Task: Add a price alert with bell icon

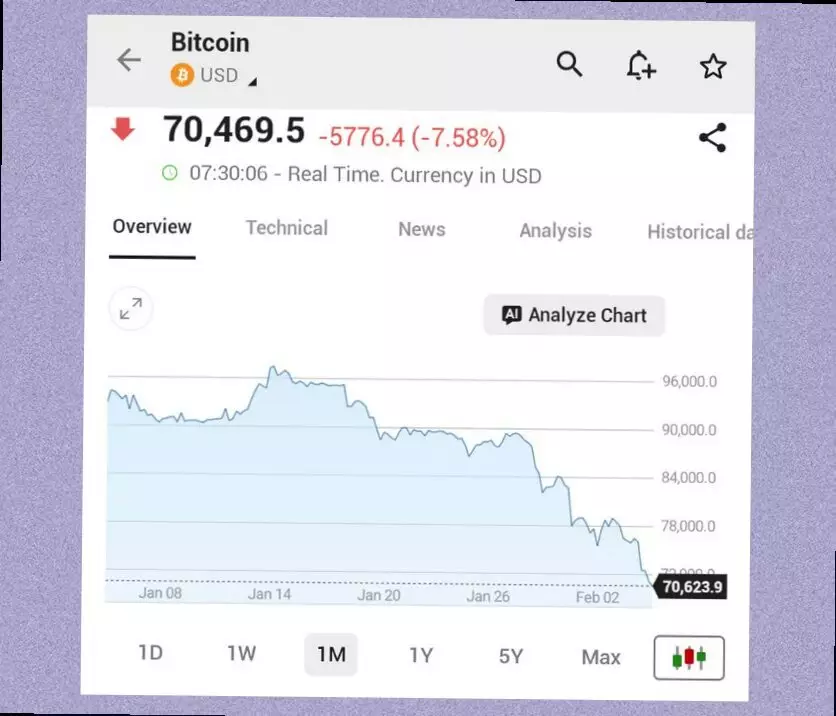Action: (640, 66)
